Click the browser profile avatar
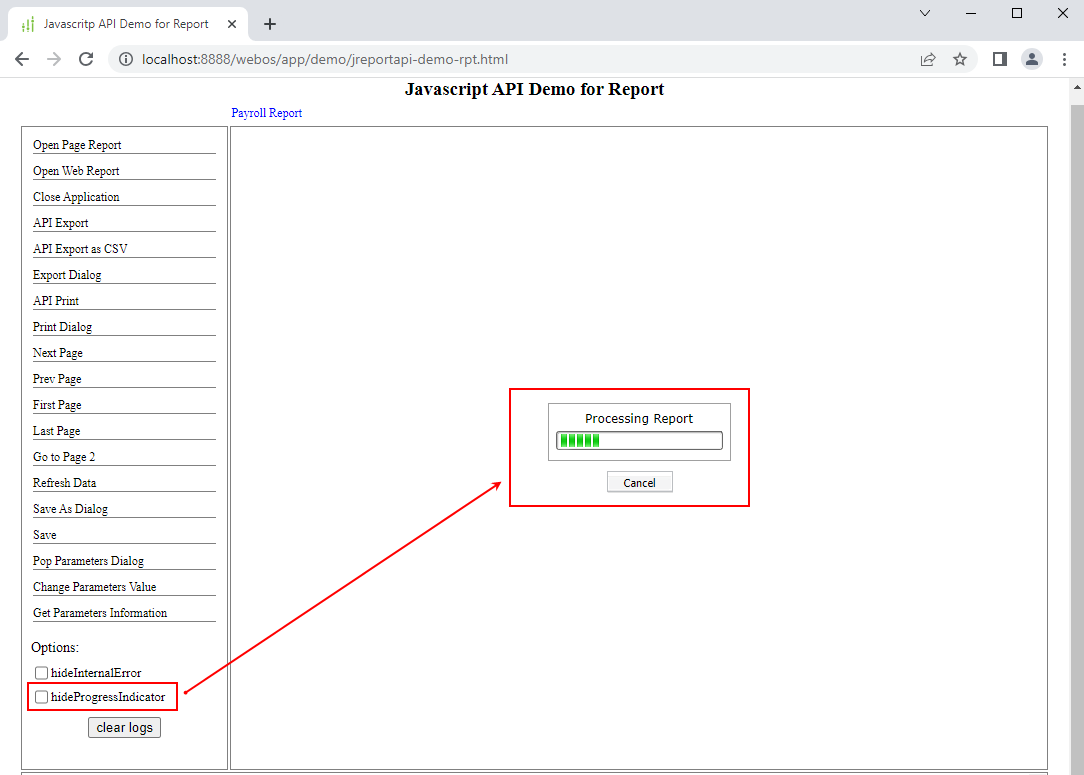 pyautogui.click(x=1032, y=59)
